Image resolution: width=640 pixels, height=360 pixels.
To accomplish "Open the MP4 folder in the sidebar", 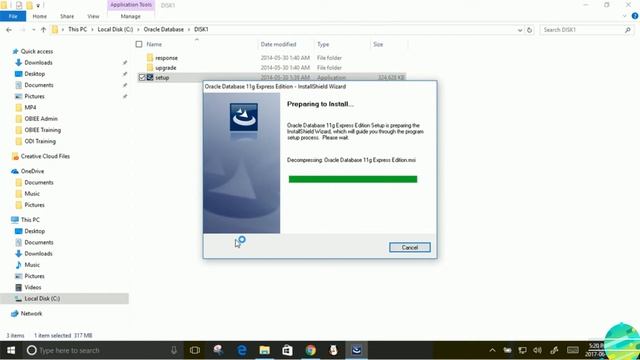I will click(x=30, y=107).
